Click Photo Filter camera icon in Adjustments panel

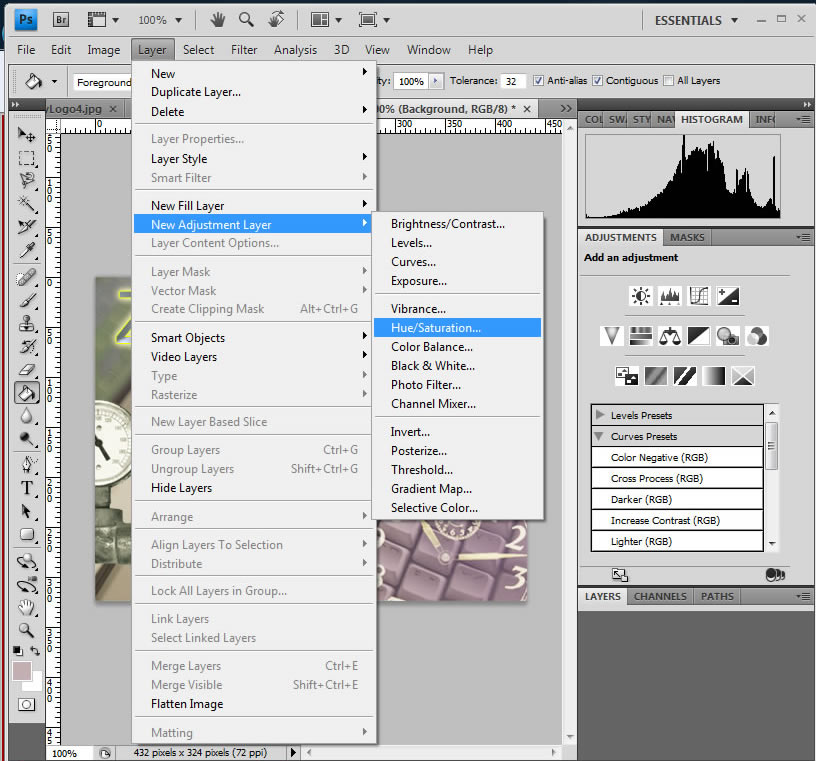coord(728,336)
